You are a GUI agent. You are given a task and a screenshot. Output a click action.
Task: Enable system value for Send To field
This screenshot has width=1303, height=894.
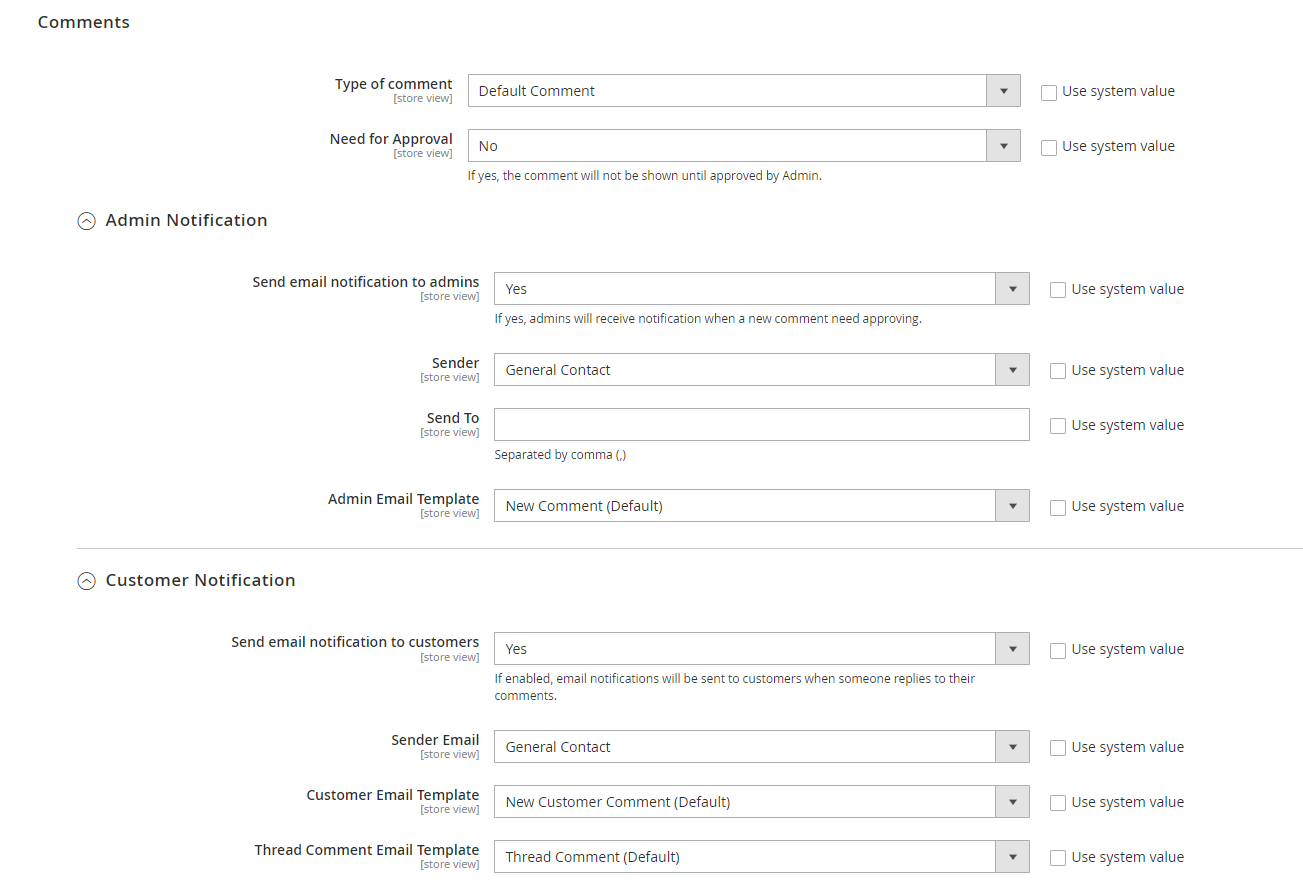1058,426
